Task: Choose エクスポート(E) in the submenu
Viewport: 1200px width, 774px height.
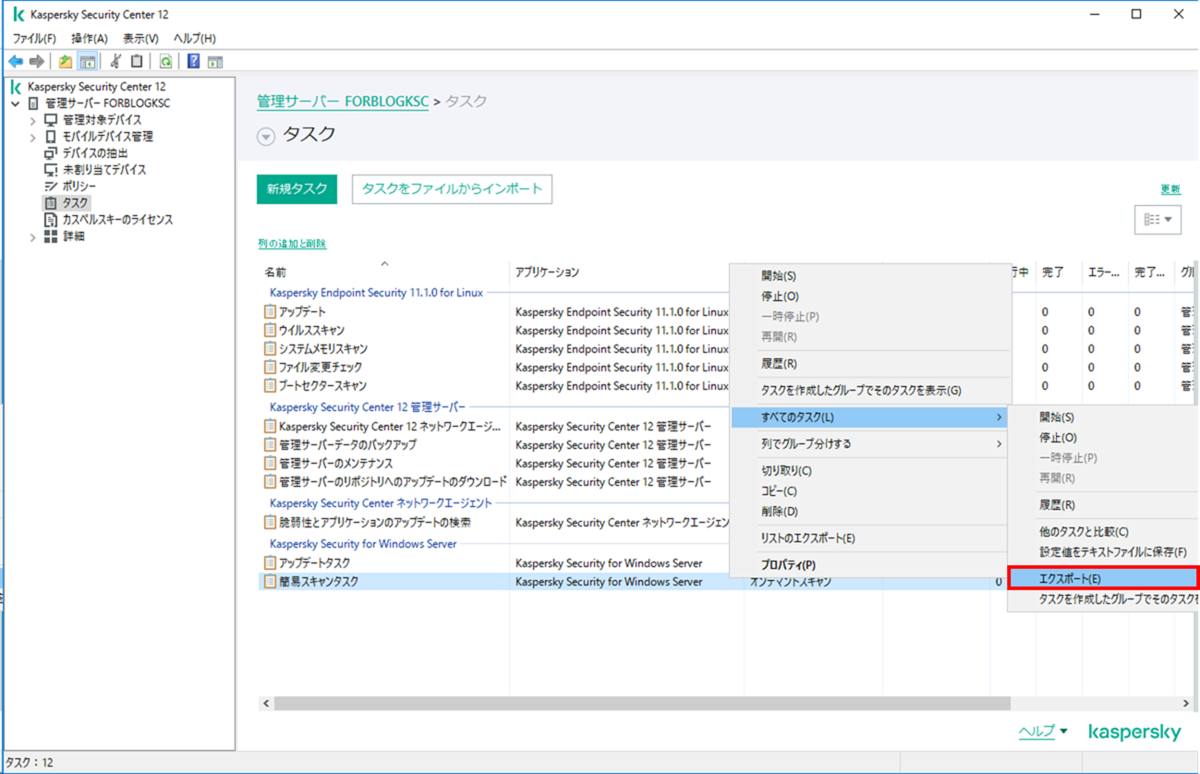Action: pyautogui.click(x=1103, y=578)
